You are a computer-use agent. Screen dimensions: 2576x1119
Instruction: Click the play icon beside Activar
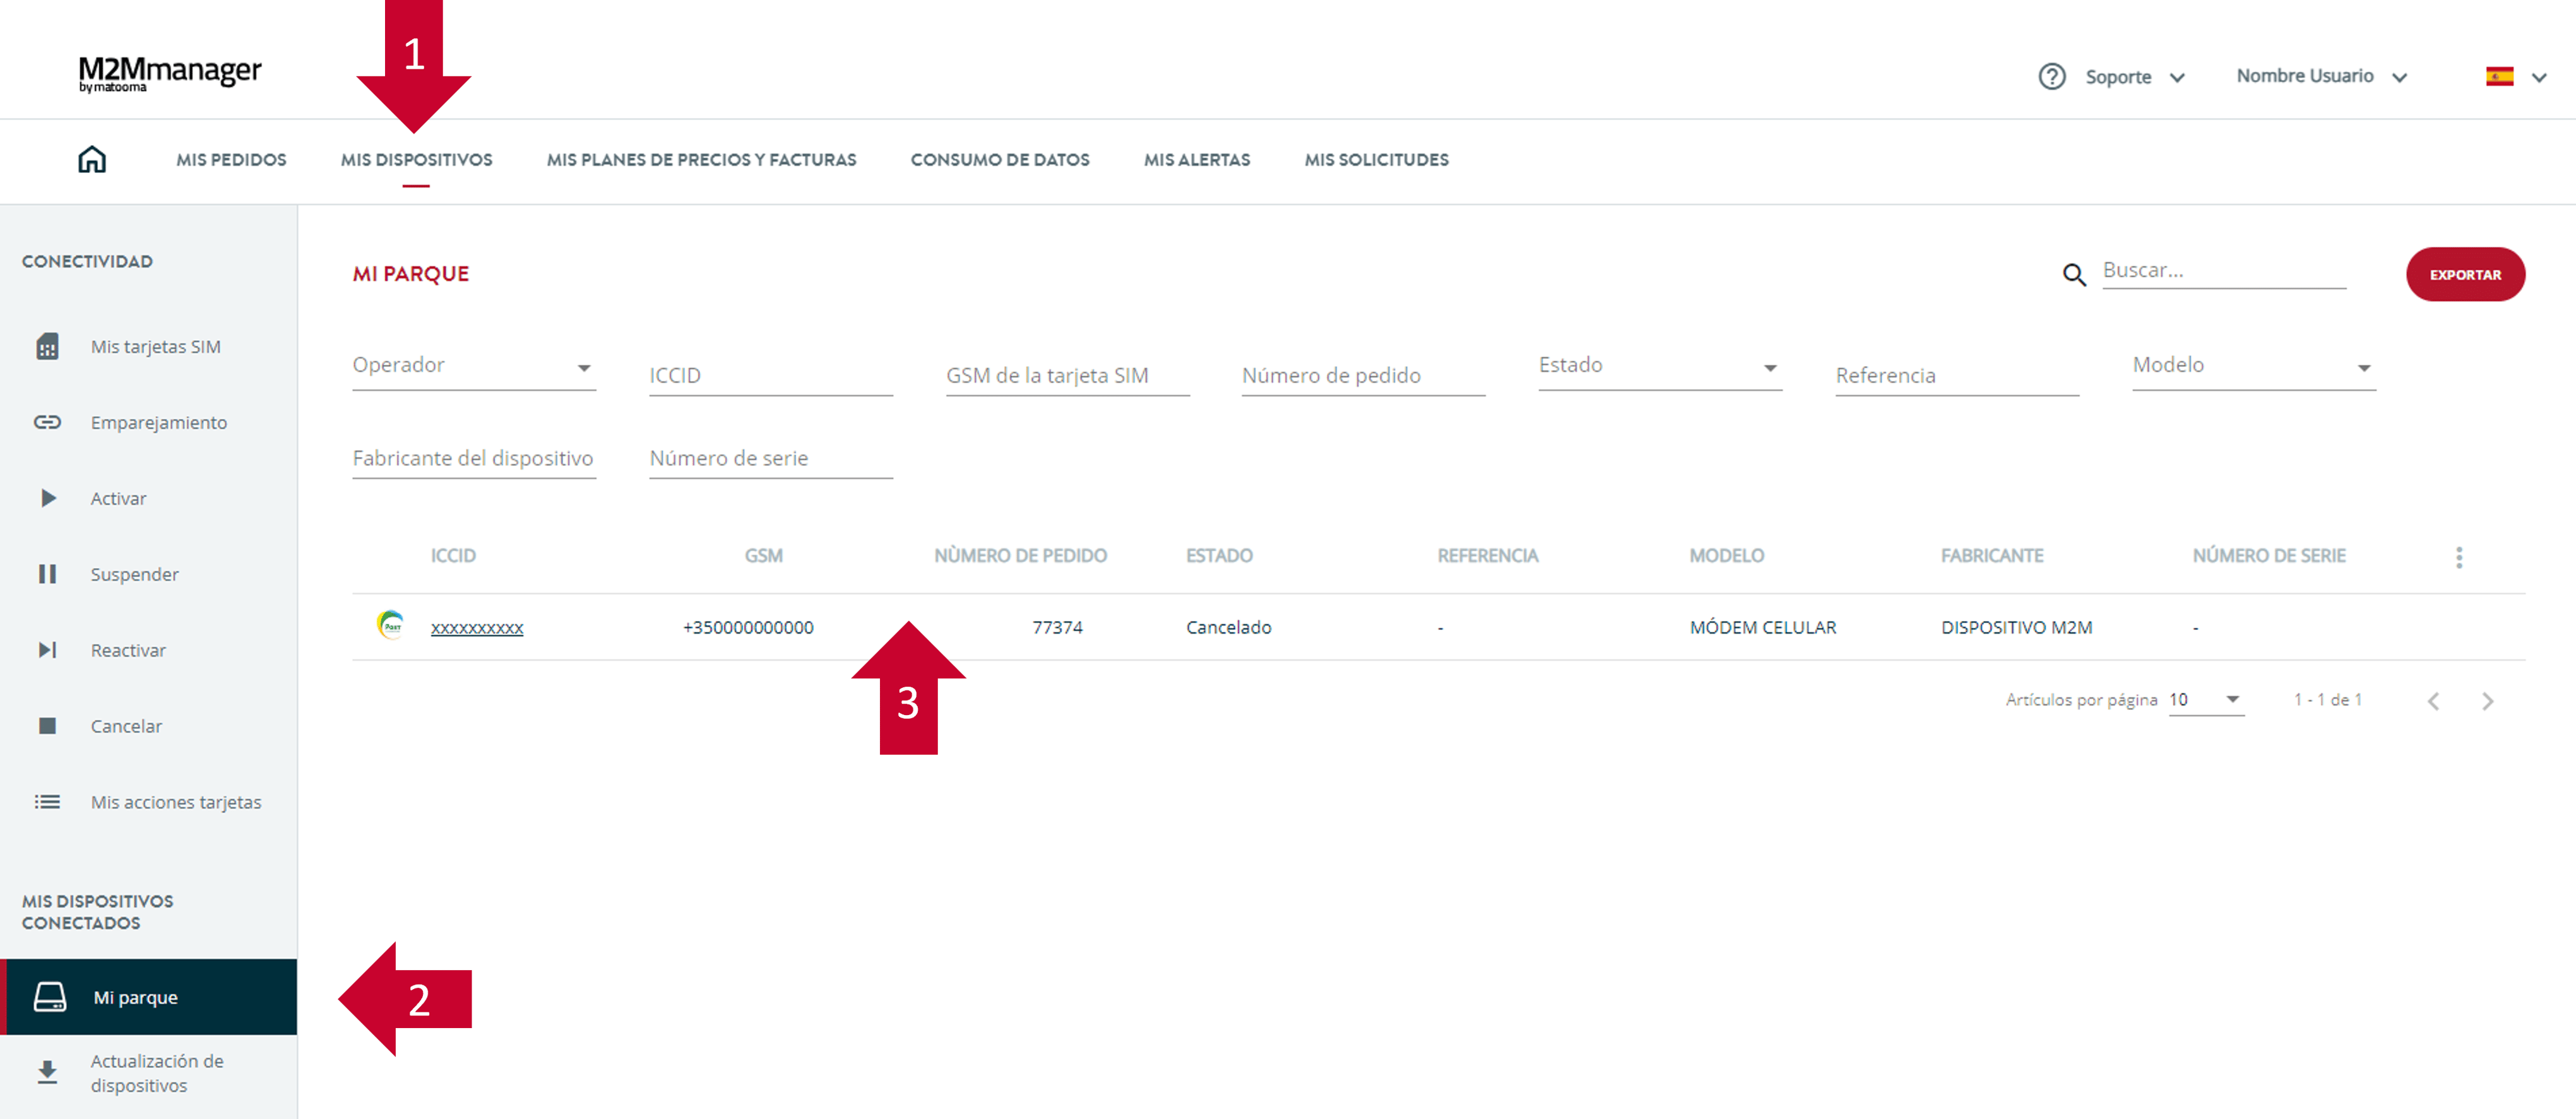point(48,498)
